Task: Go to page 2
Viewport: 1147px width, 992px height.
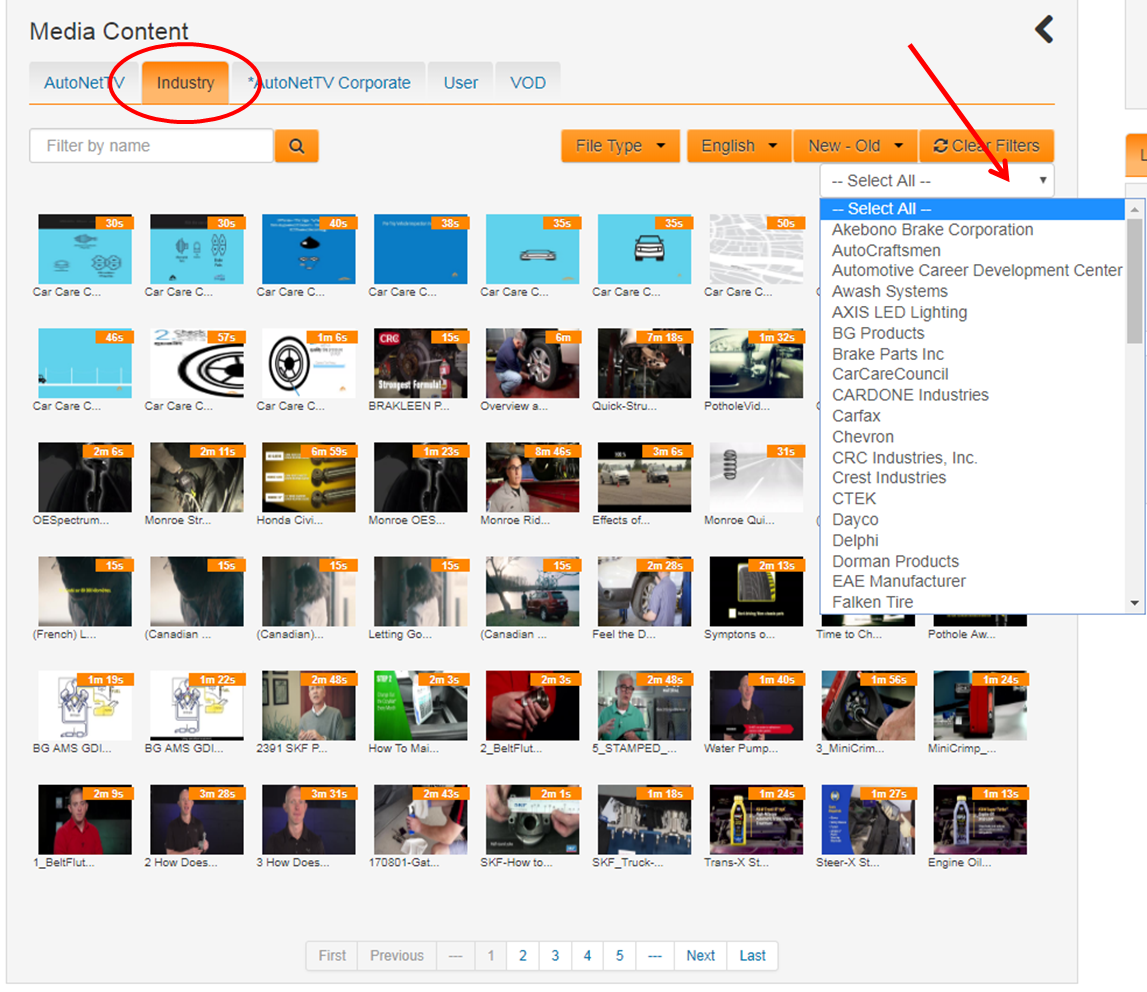Action: tap(523, 955)
